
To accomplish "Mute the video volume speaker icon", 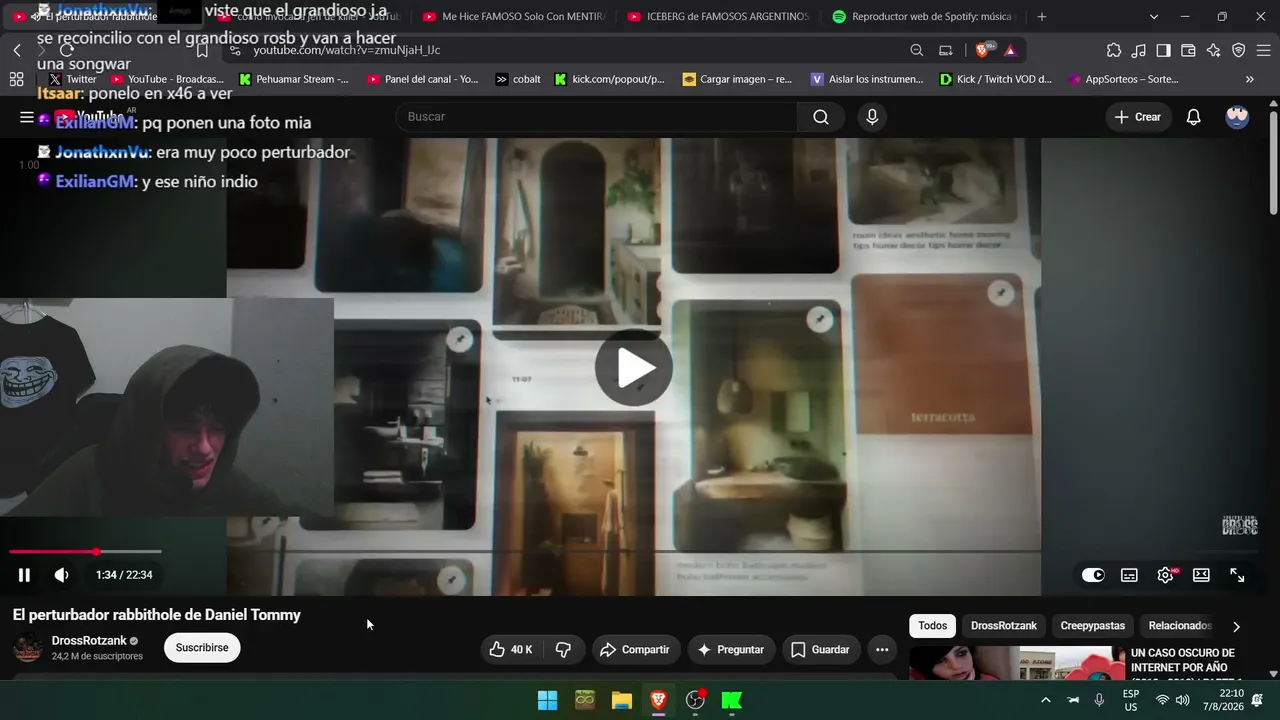I will pyautogui.click(x=62, y=575).
